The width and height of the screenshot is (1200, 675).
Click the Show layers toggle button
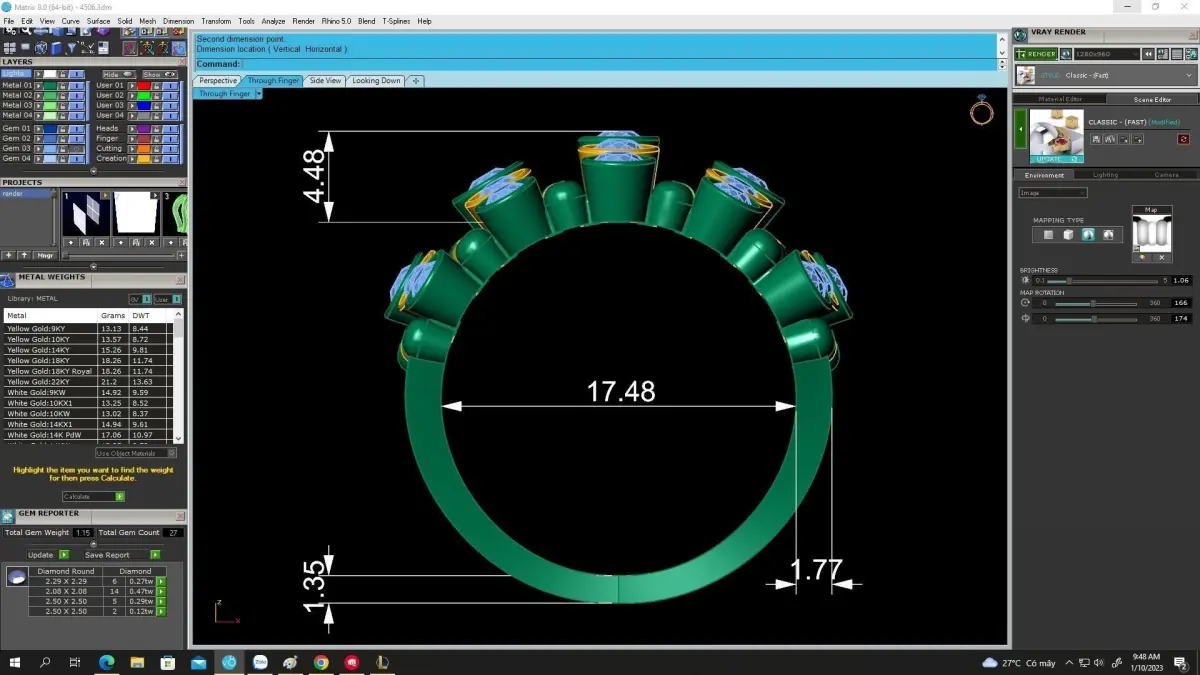pyautogui.click(x=158, y=74)
